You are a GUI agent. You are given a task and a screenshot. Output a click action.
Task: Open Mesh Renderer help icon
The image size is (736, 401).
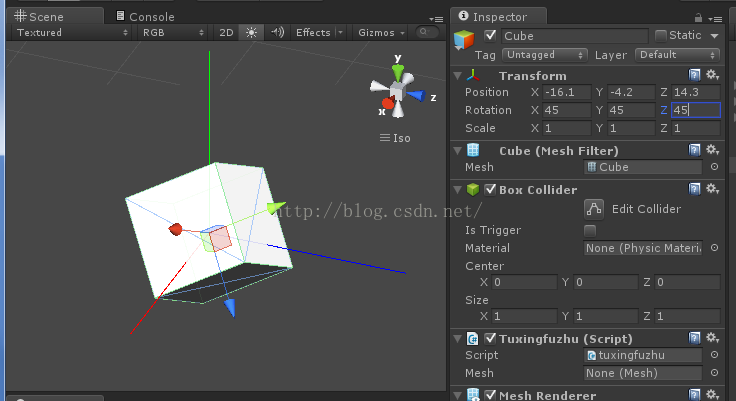pyautogui.click(x=694, y=394)
